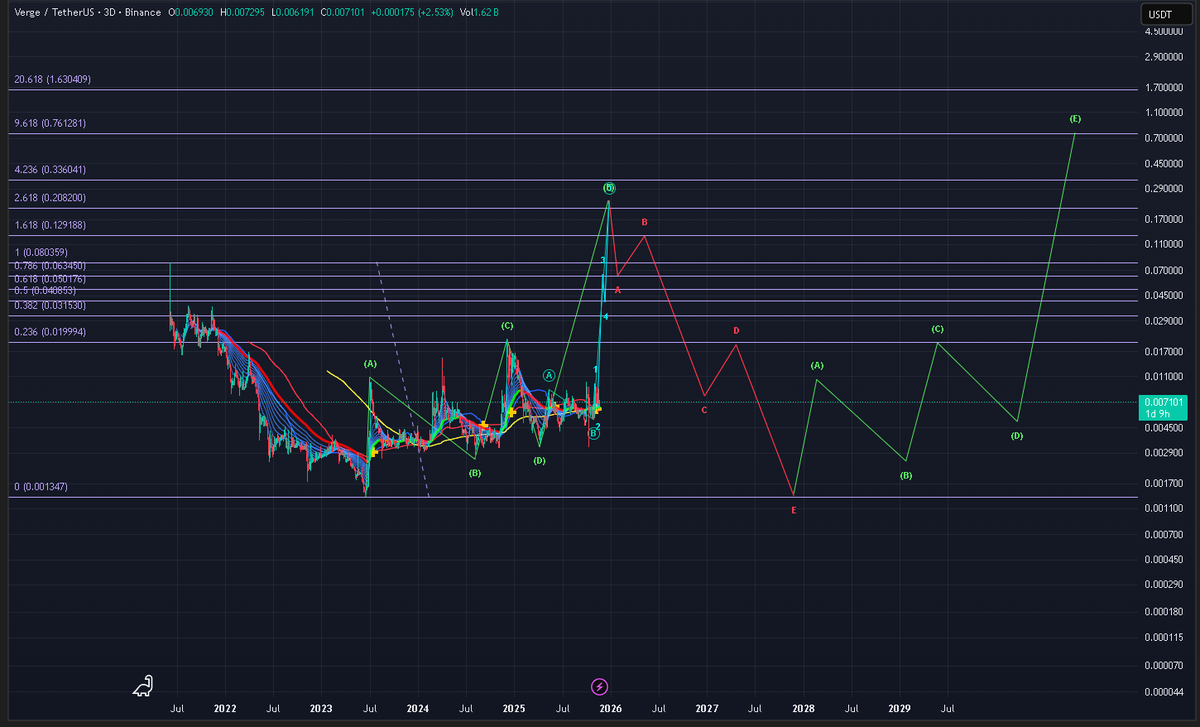This screenshot has width=1200, height=727.
Task: Click the cyan wave number 4
Action: pos(606,317)
